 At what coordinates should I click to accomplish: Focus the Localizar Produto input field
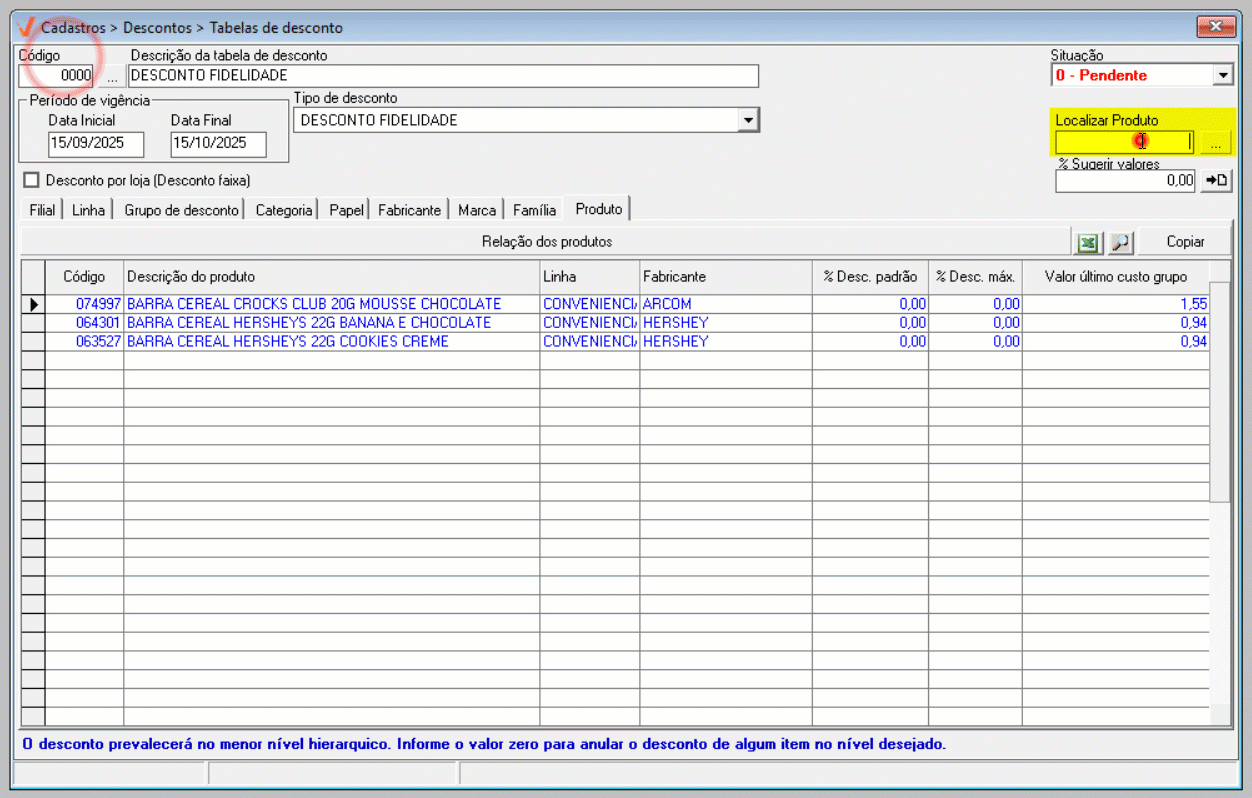(1123, 143)
